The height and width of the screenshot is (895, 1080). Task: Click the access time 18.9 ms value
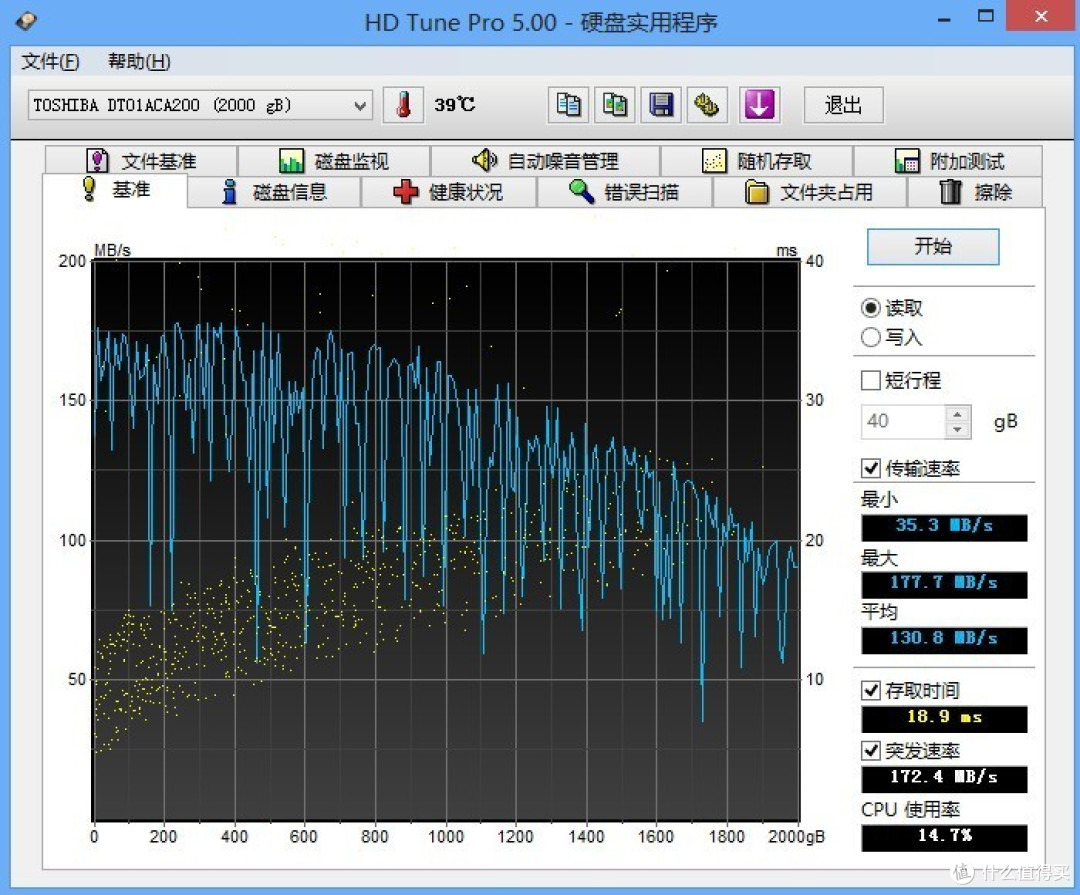coord(944,718)
